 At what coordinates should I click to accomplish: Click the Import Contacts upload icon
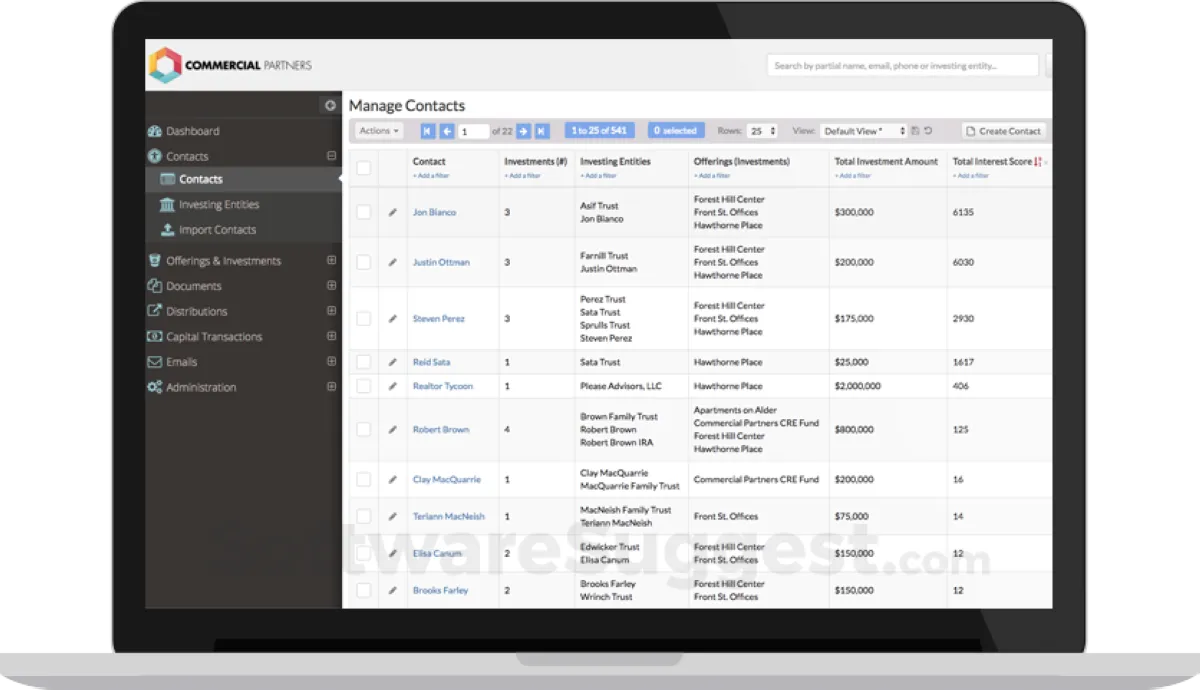[168, 230]
